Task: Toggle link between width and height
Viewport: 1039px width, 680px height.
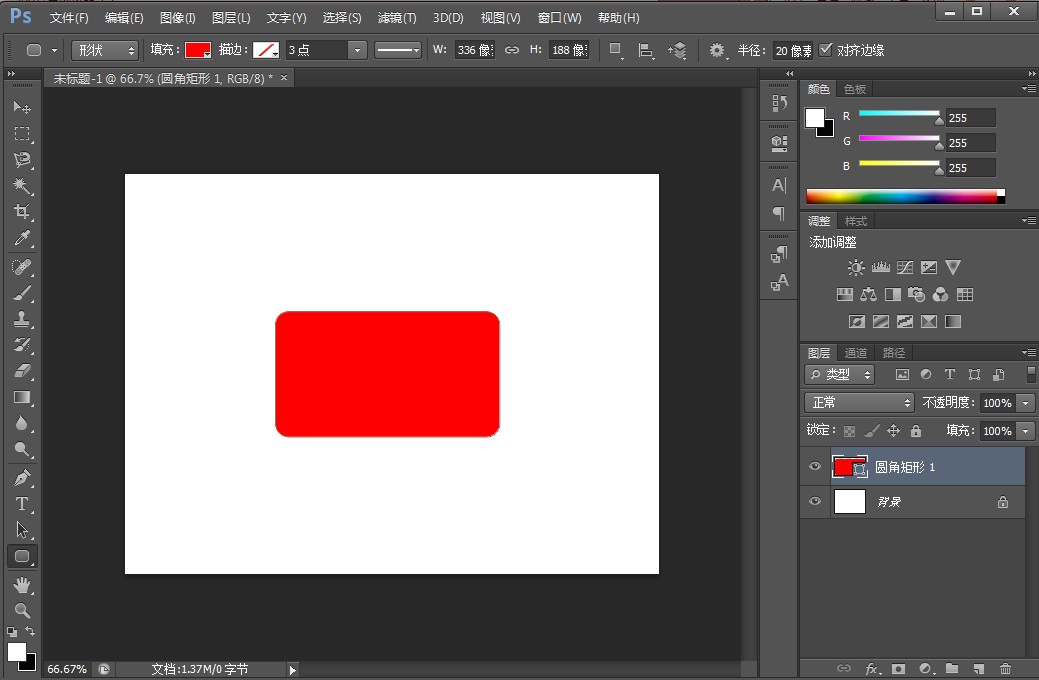Action: [512, 50]
